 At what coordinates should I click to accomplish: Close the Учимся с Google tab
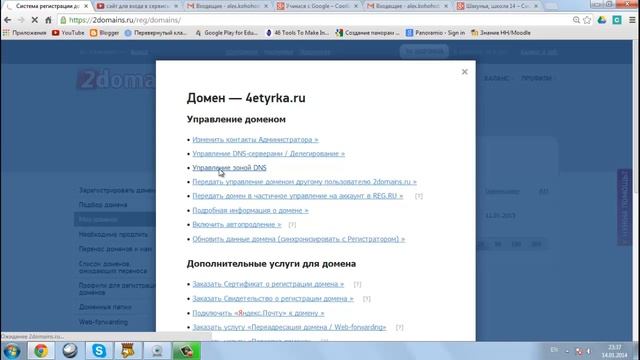click(356, 6)
